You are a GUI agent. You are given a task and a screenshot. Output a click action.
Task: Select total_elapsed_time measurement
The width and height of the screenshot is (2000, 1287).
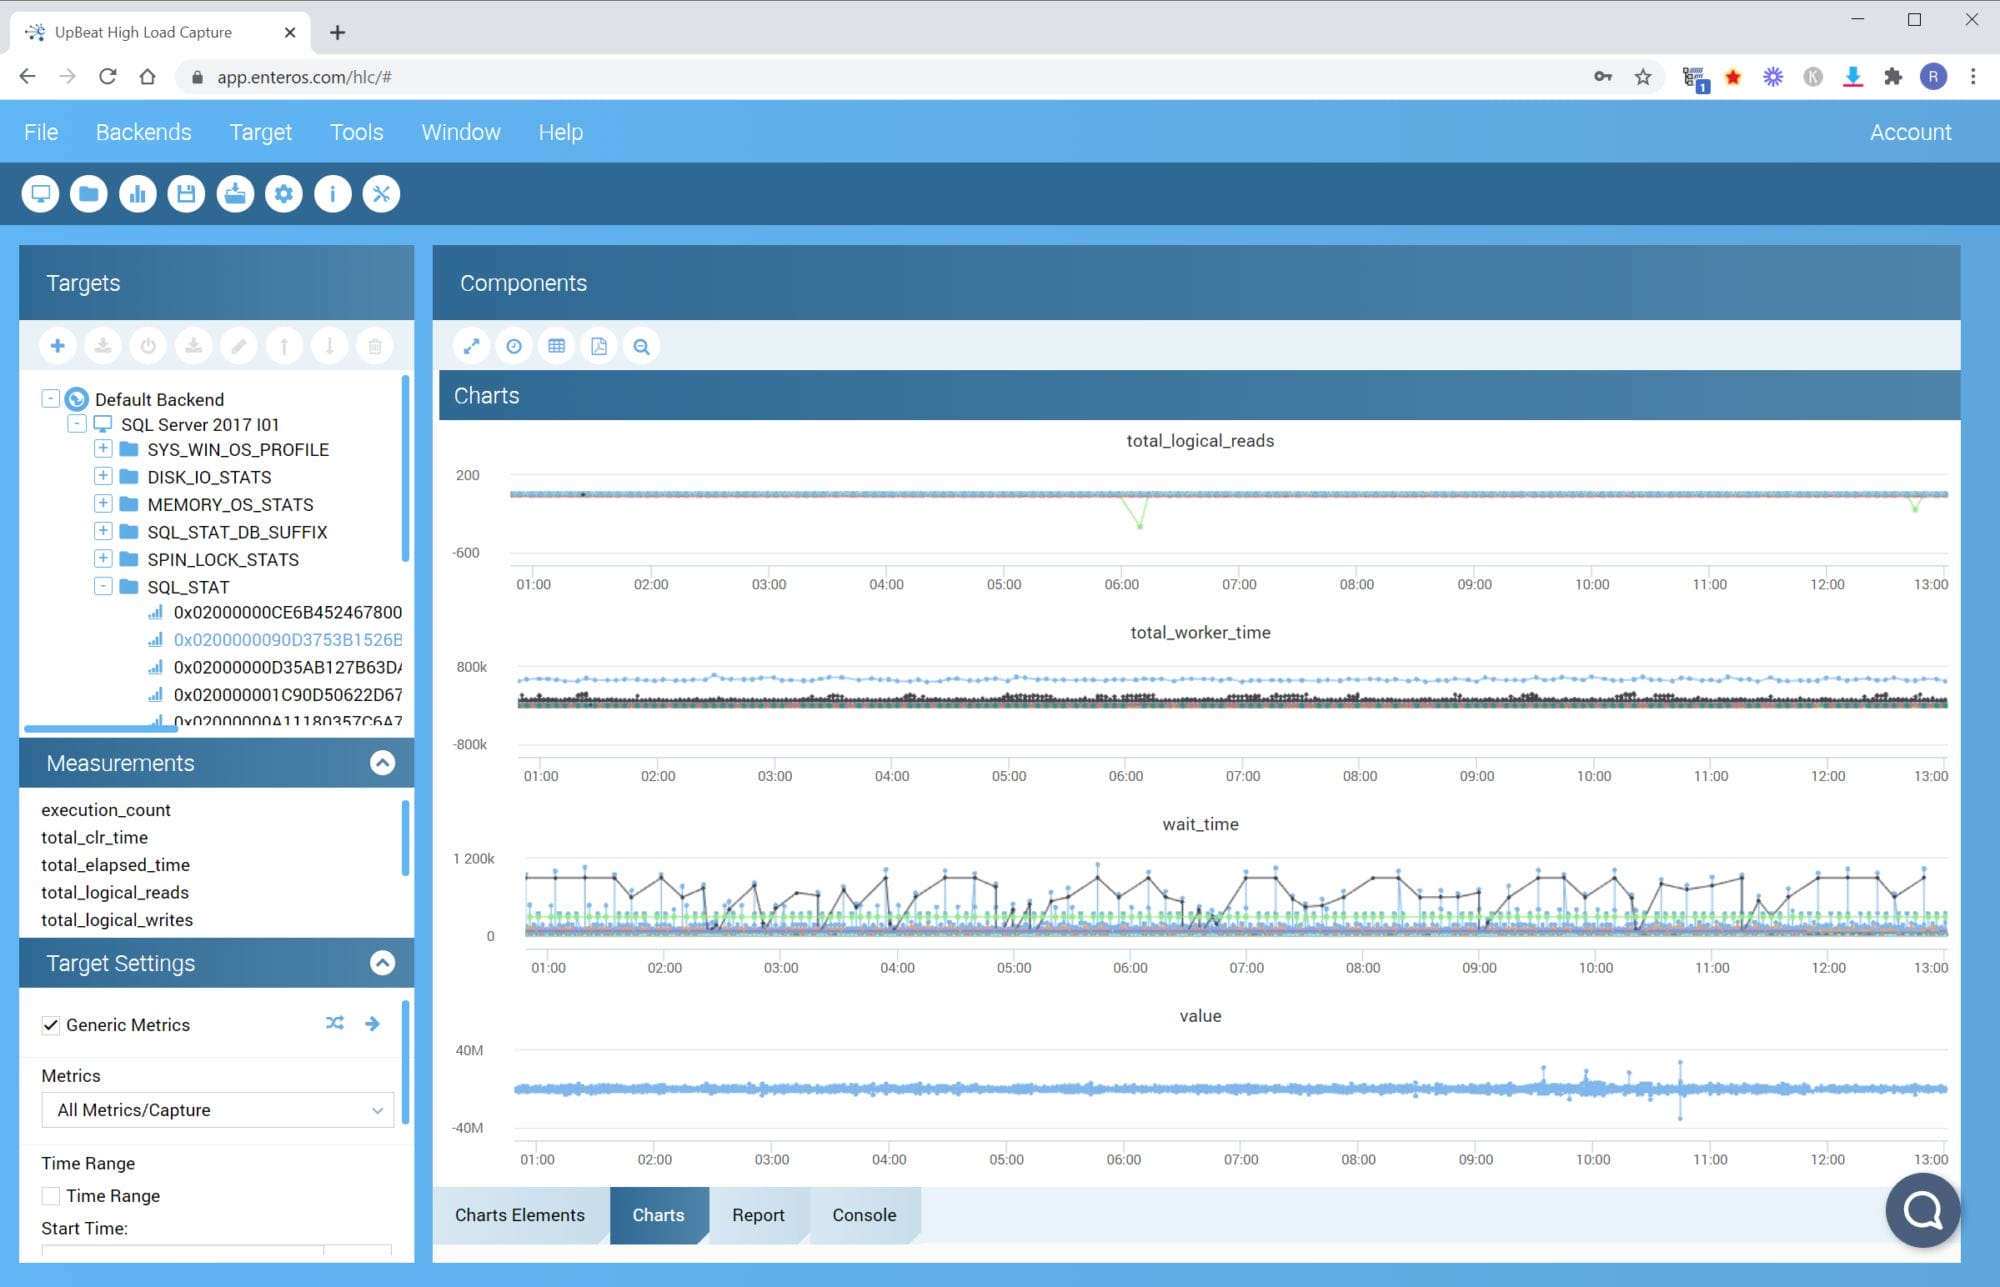pos(115,865)
